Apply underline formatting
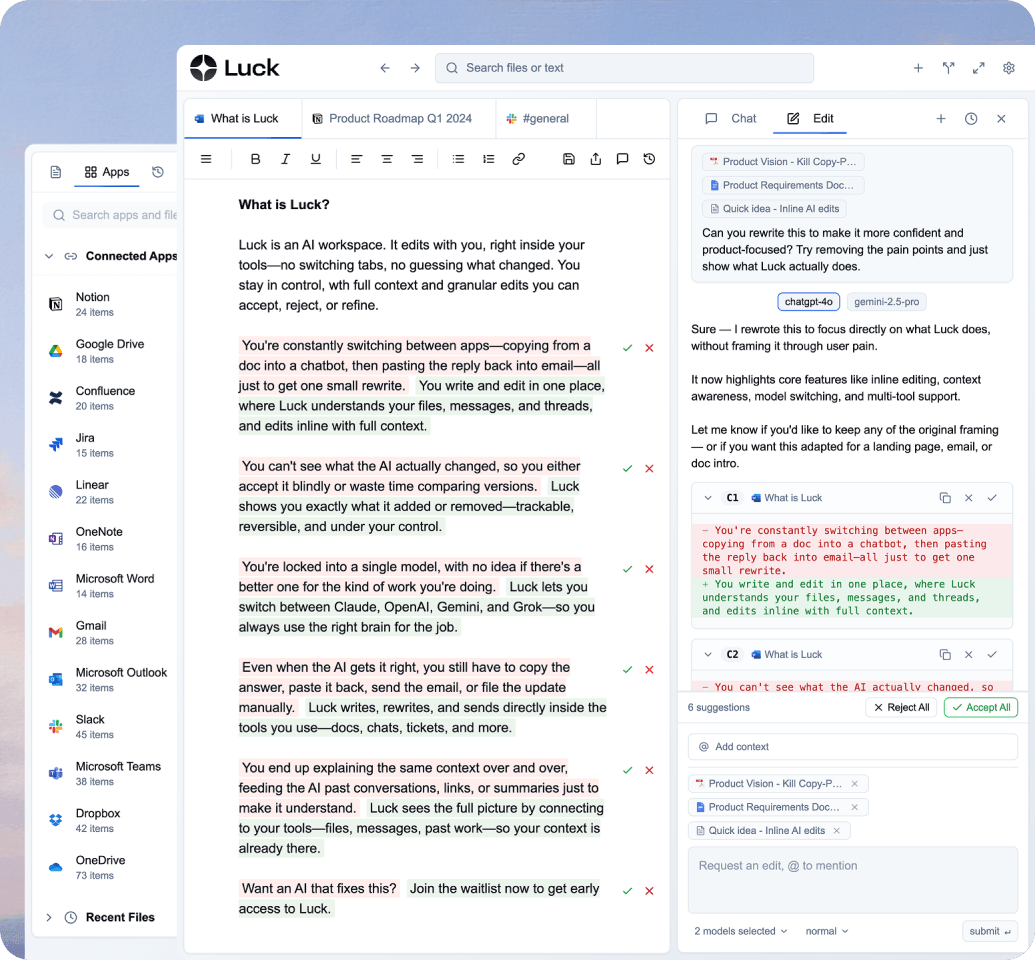Screen dimensions: 1035x960 [x=316, y=159]
